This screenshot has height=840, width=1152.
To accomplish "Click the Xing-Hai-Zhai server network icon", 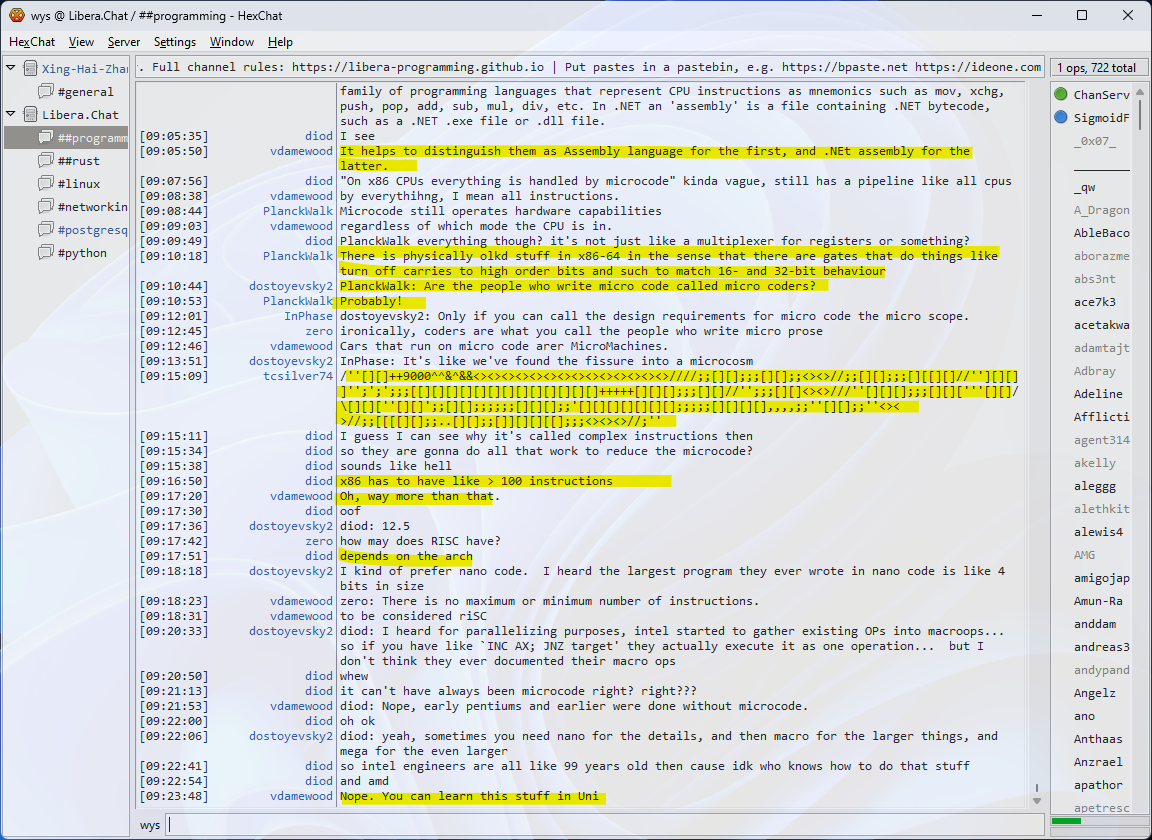I will (31, 69).
